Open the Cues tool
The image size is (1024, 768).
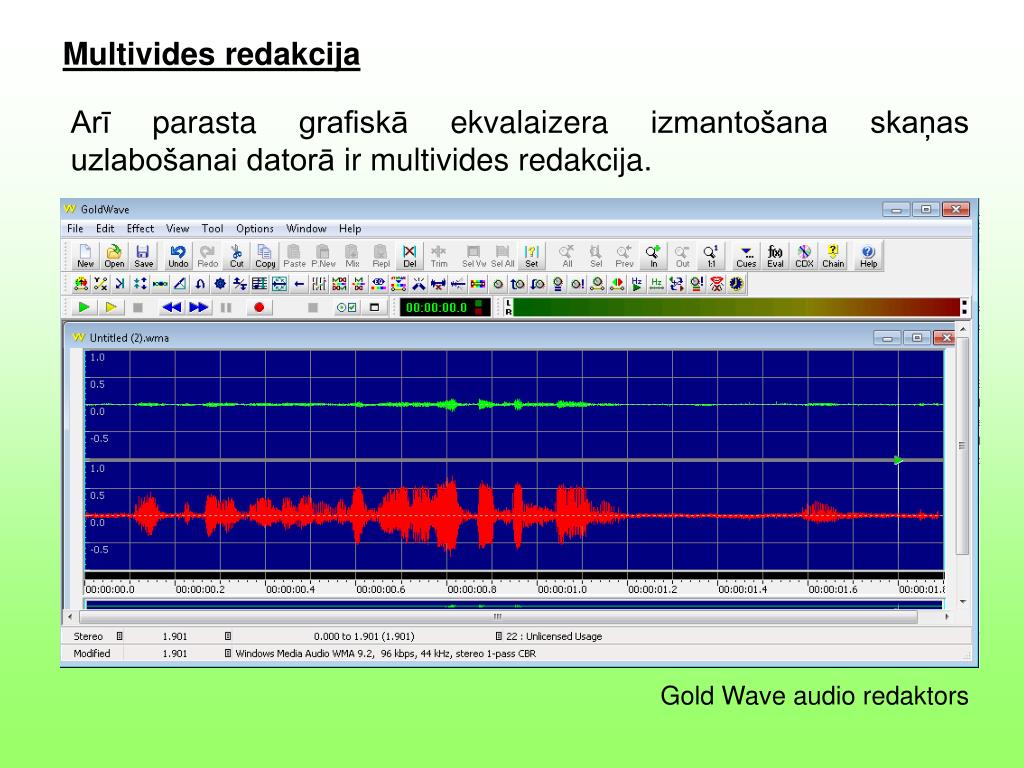click(x=746, y=255)
